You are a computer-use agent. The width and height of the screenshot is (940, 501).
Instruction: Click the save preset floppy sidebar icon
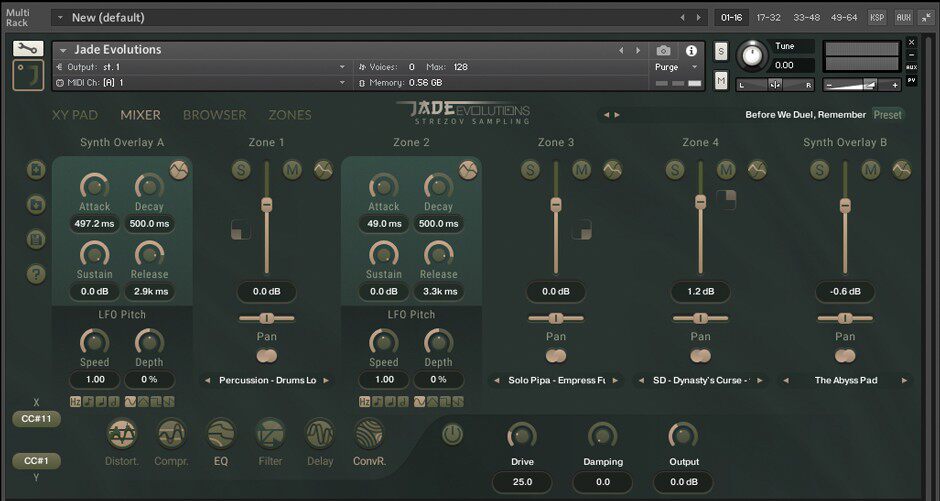pos(36,240)
